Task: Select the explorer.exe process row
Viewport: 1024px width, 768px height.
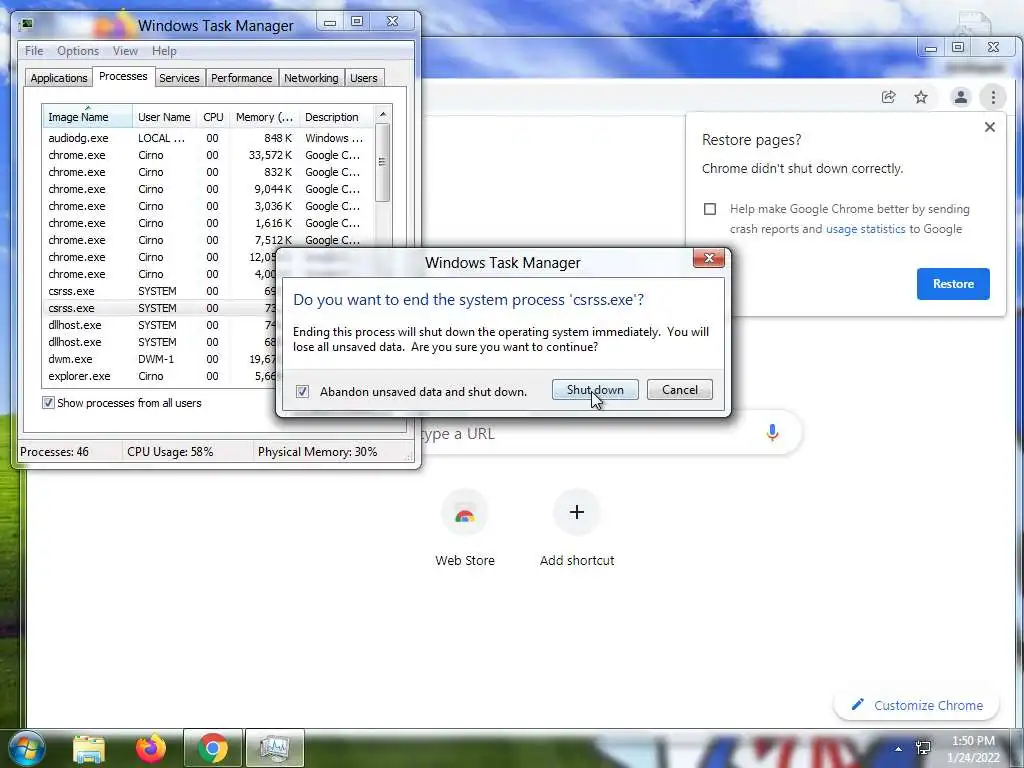Action: (x=159, y=376)
